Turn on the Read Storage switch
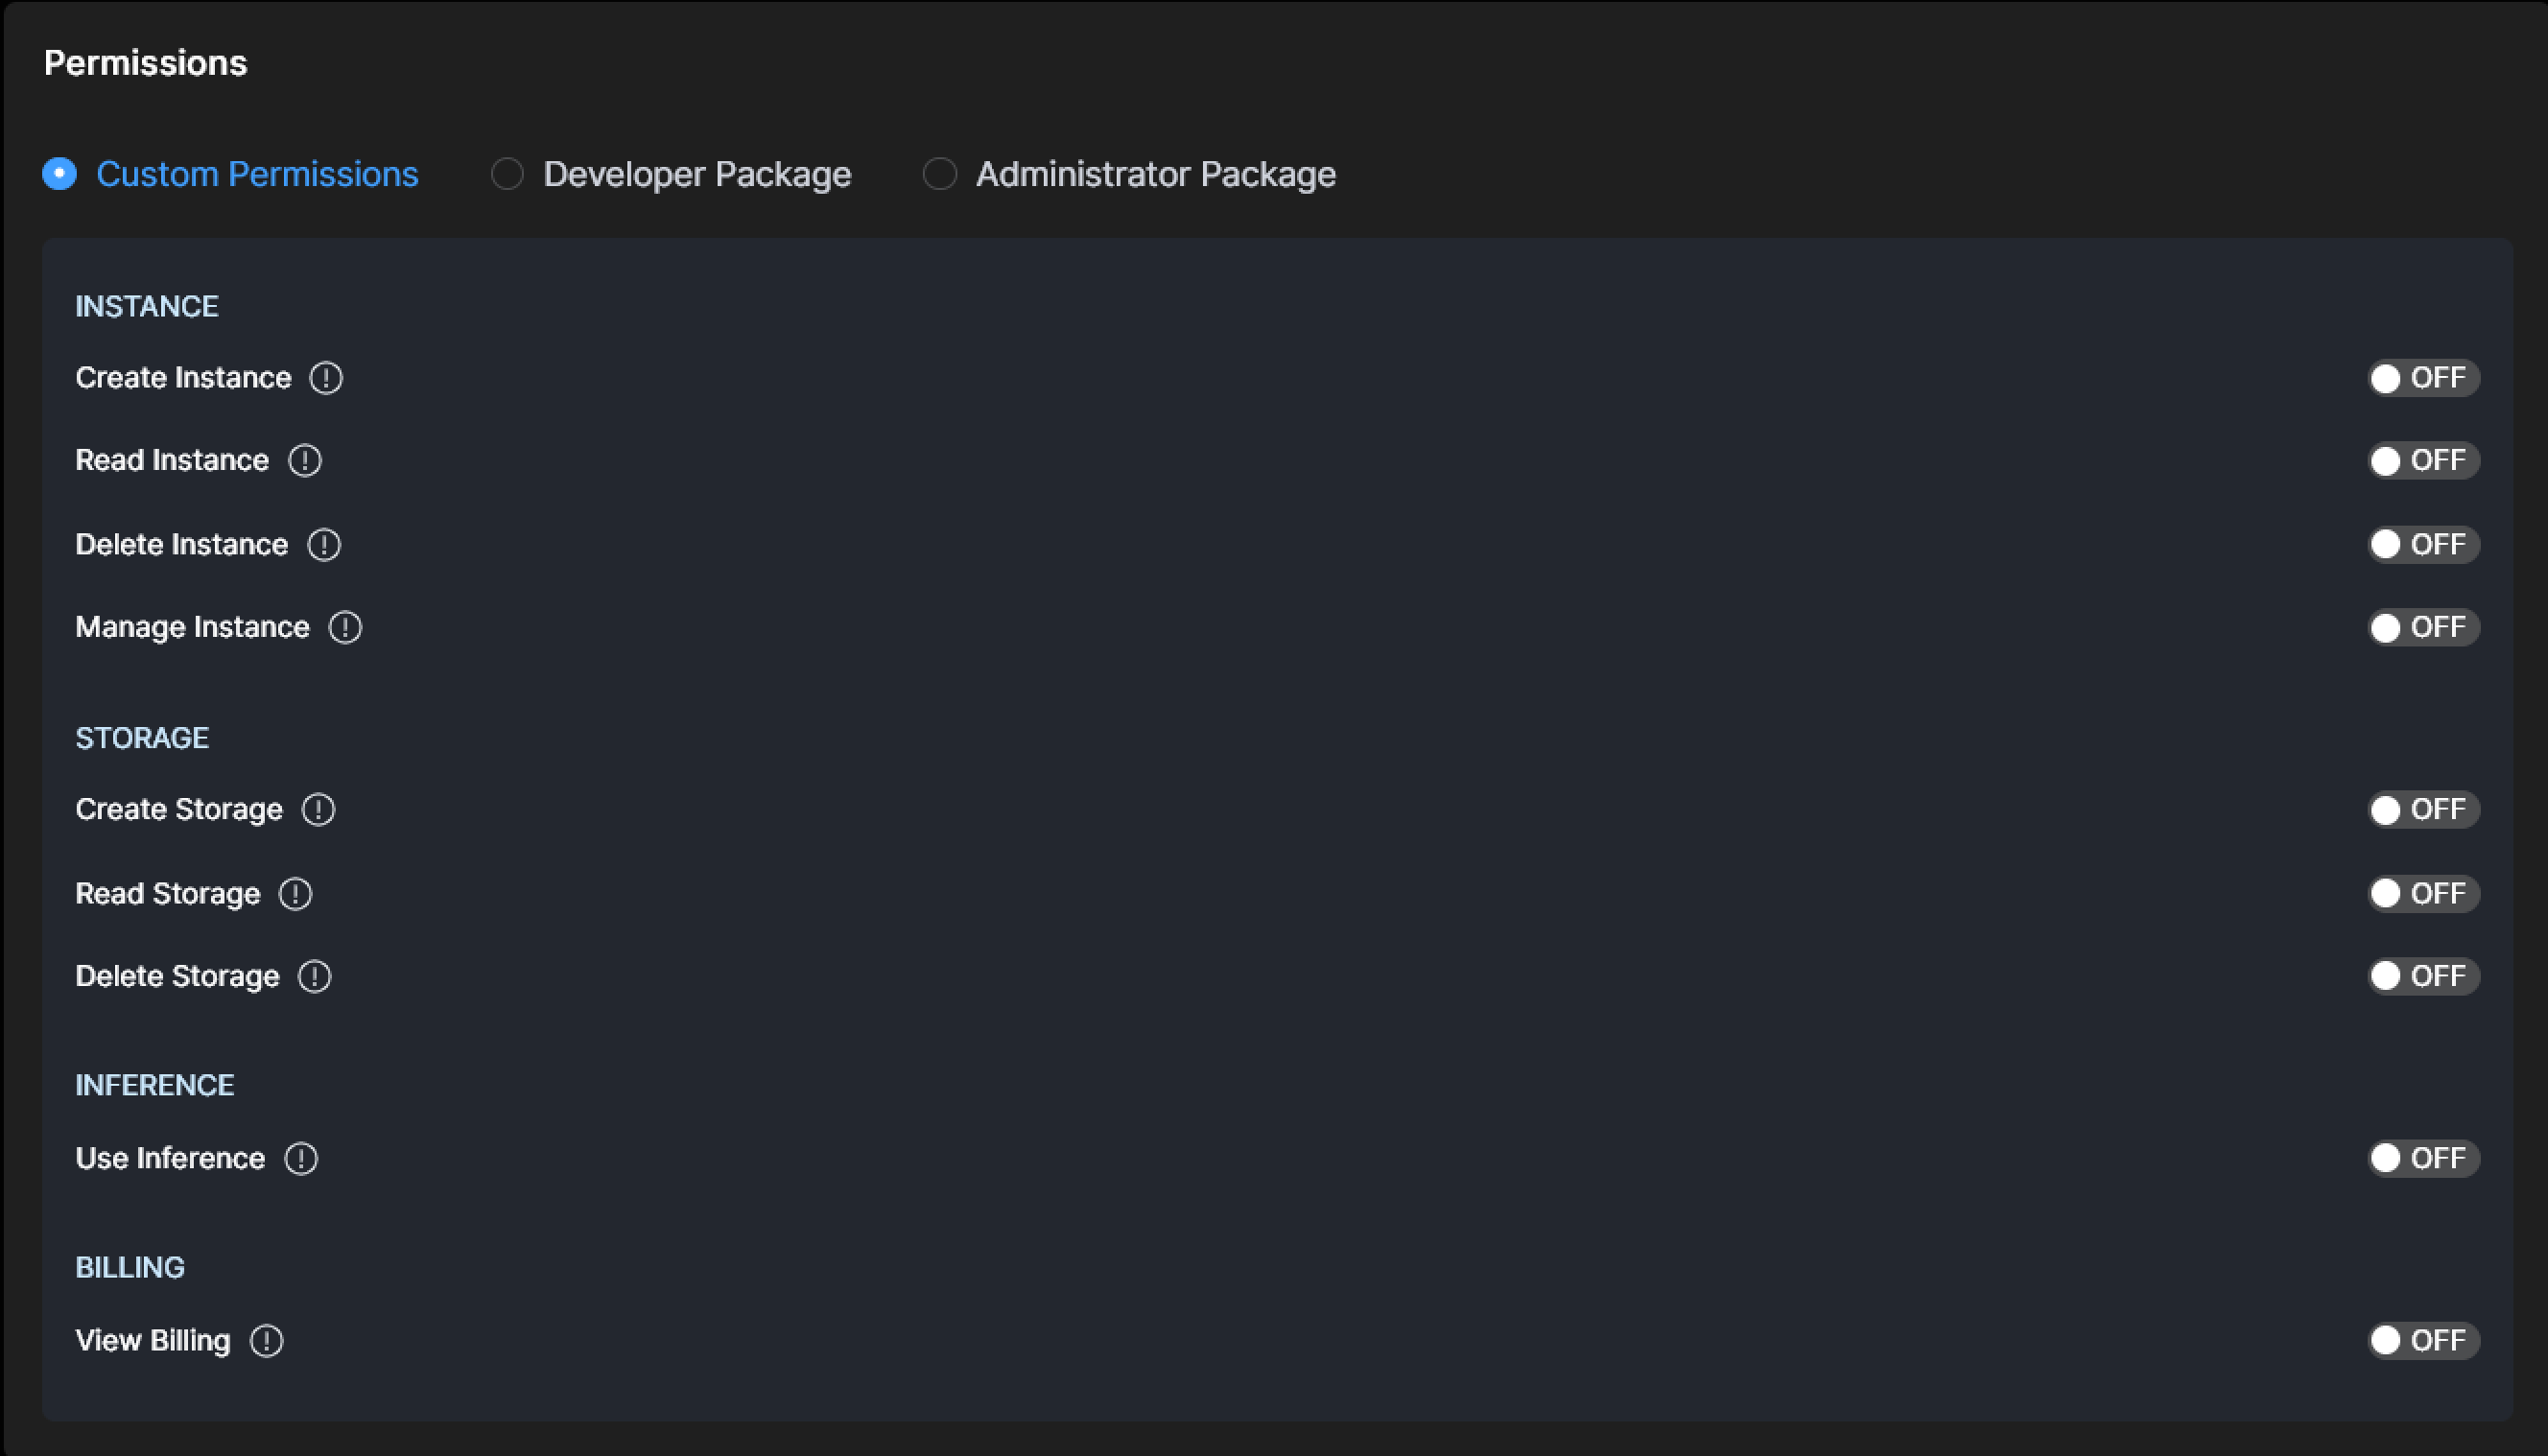The height and width of the screenshot is (1456, 2548). (x=2422, y=894)
